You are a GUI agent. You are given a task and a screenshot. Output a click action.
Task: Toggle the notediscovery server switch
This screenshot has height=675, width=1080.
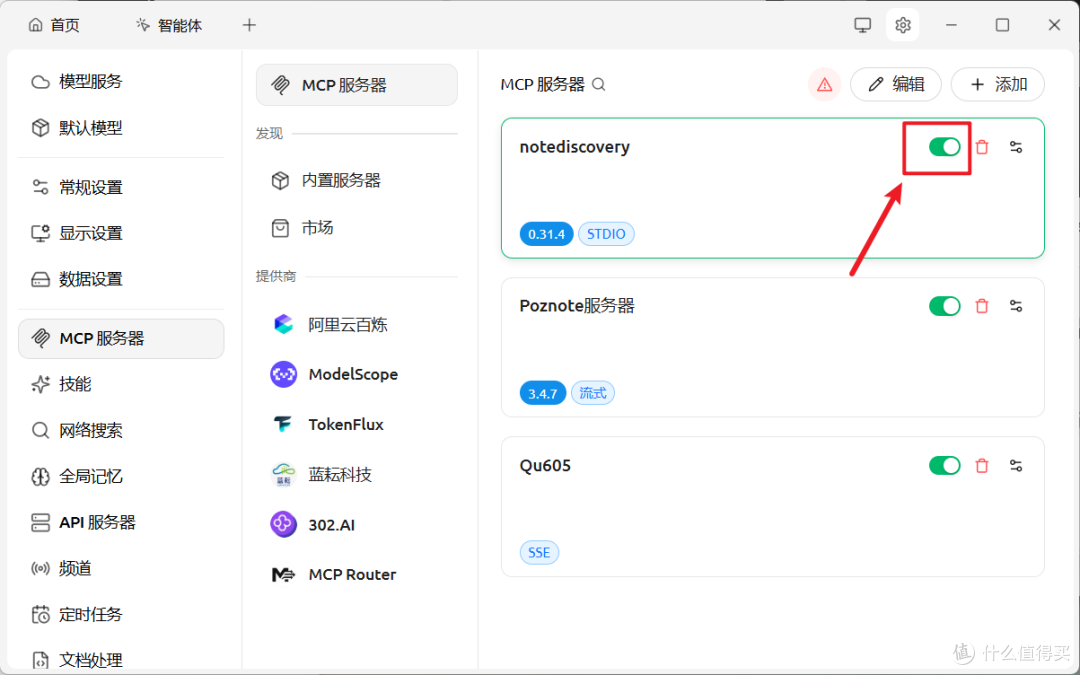[x=944, y=147]
